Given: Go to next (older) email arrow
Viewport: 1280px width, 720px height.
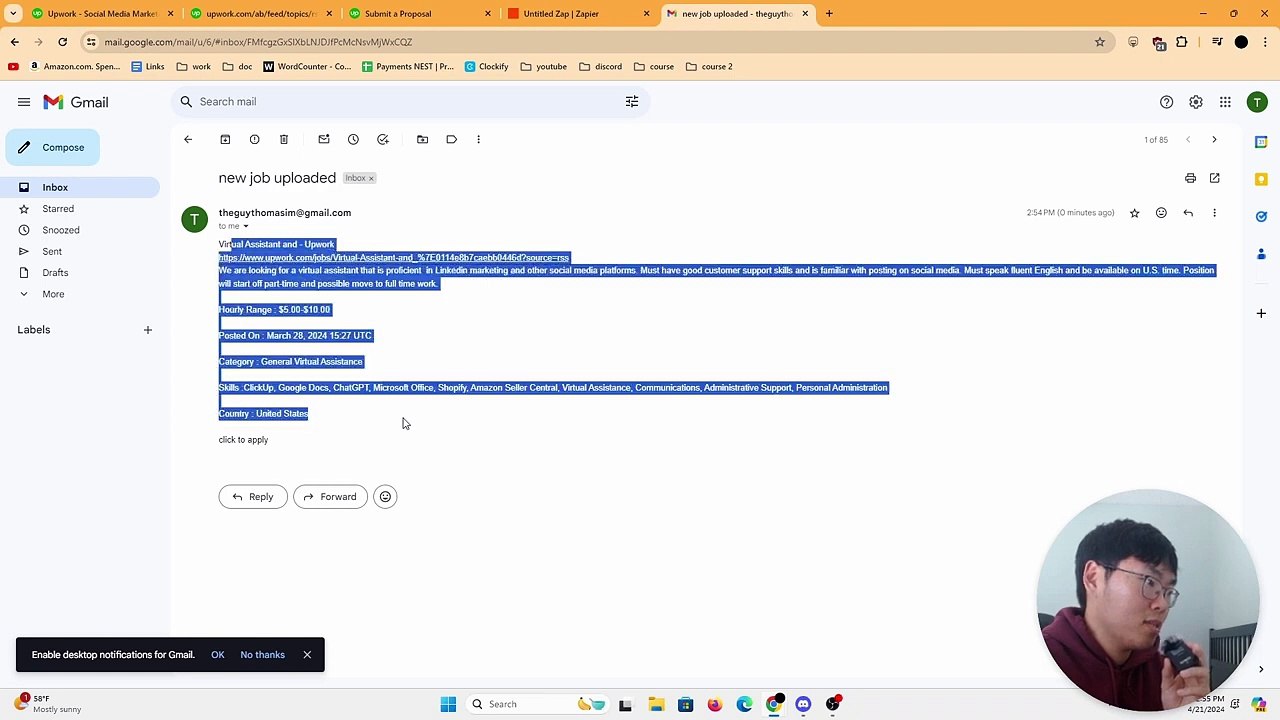Looking at the screenshot, I should 1214,140.
